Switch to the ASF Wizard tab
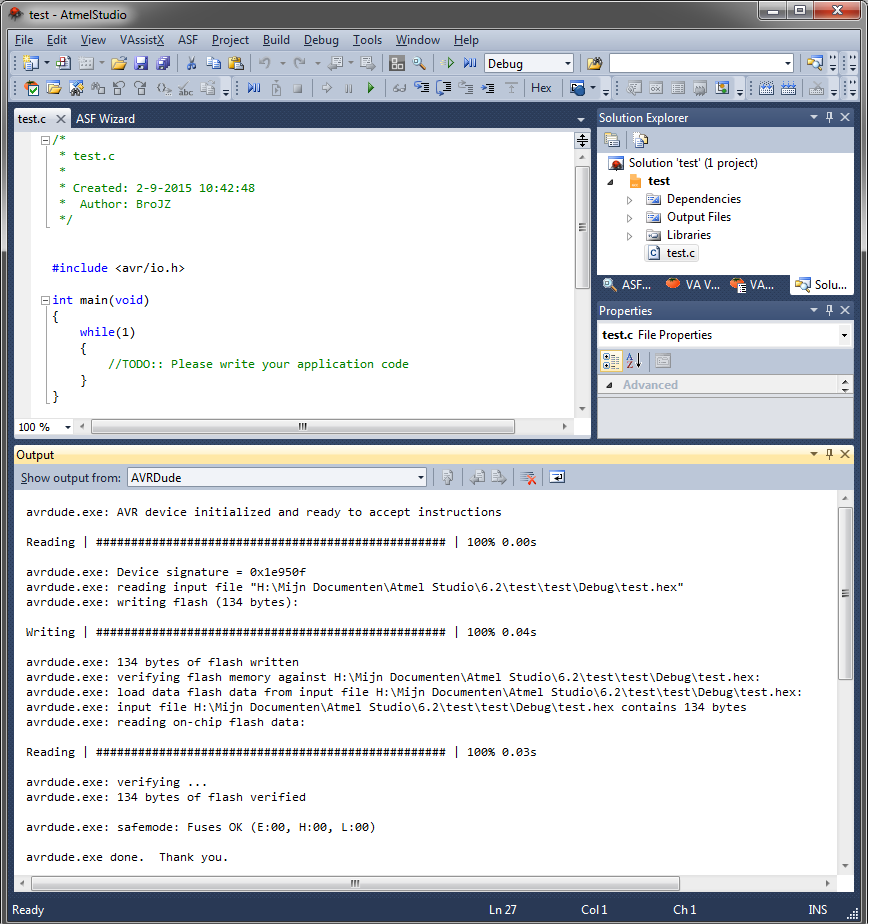 coord(106,119)
